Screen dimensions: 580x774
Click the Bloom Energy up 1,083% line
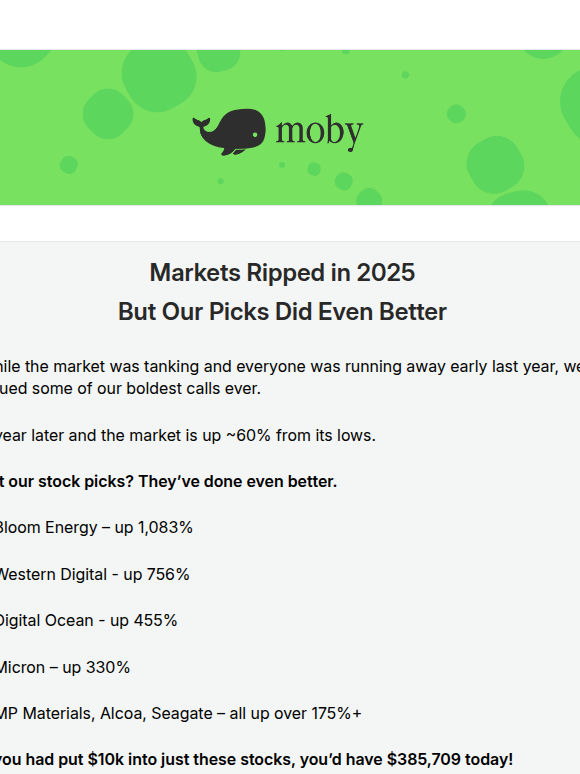(96, 528)
